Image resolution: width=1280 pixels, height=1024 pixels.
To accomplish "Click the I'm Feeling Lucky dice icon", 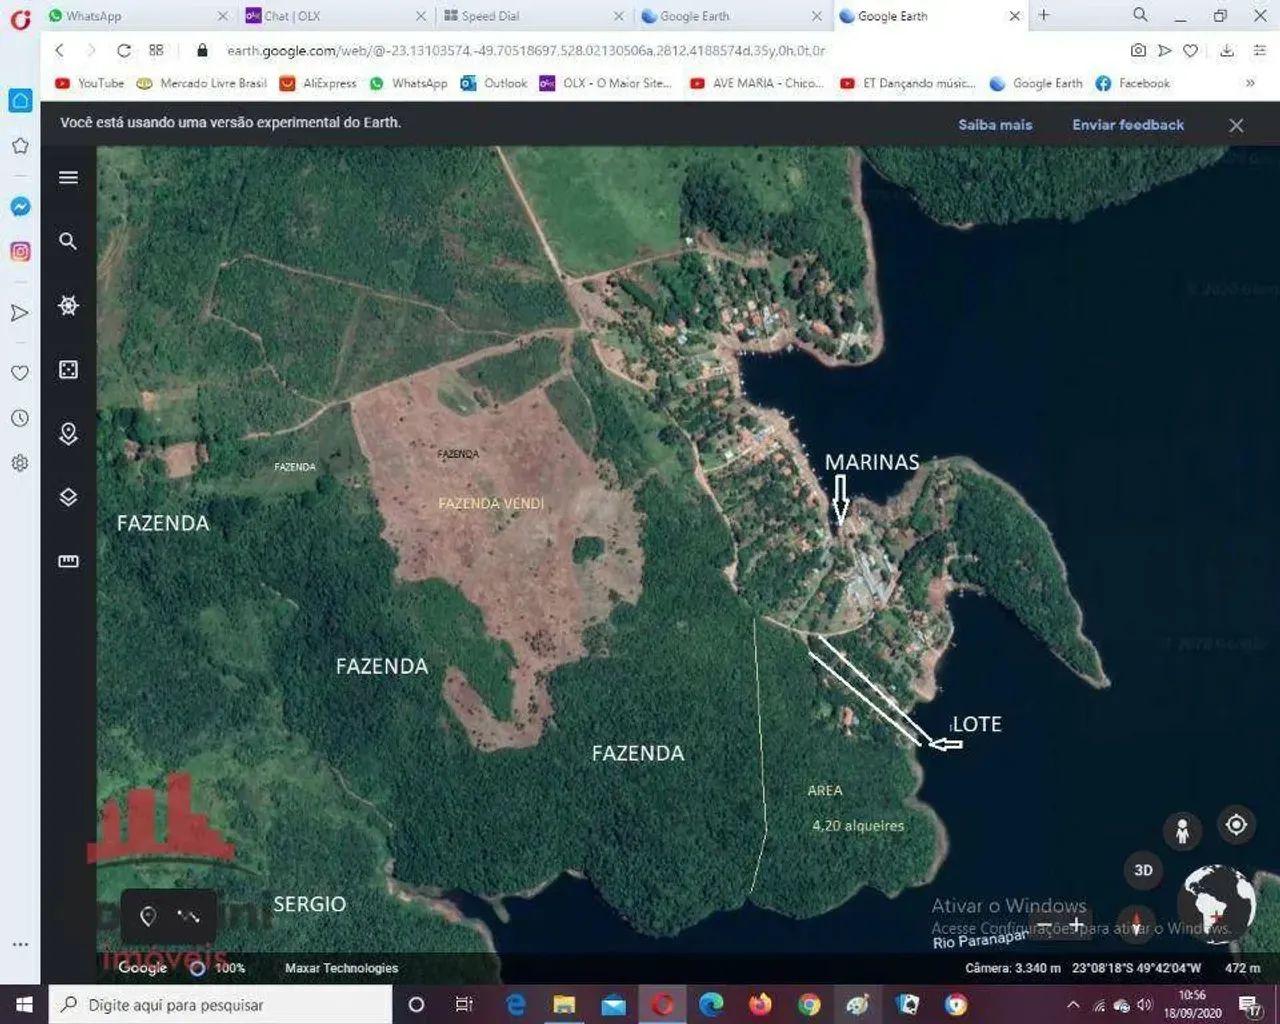I will point(68,369).
